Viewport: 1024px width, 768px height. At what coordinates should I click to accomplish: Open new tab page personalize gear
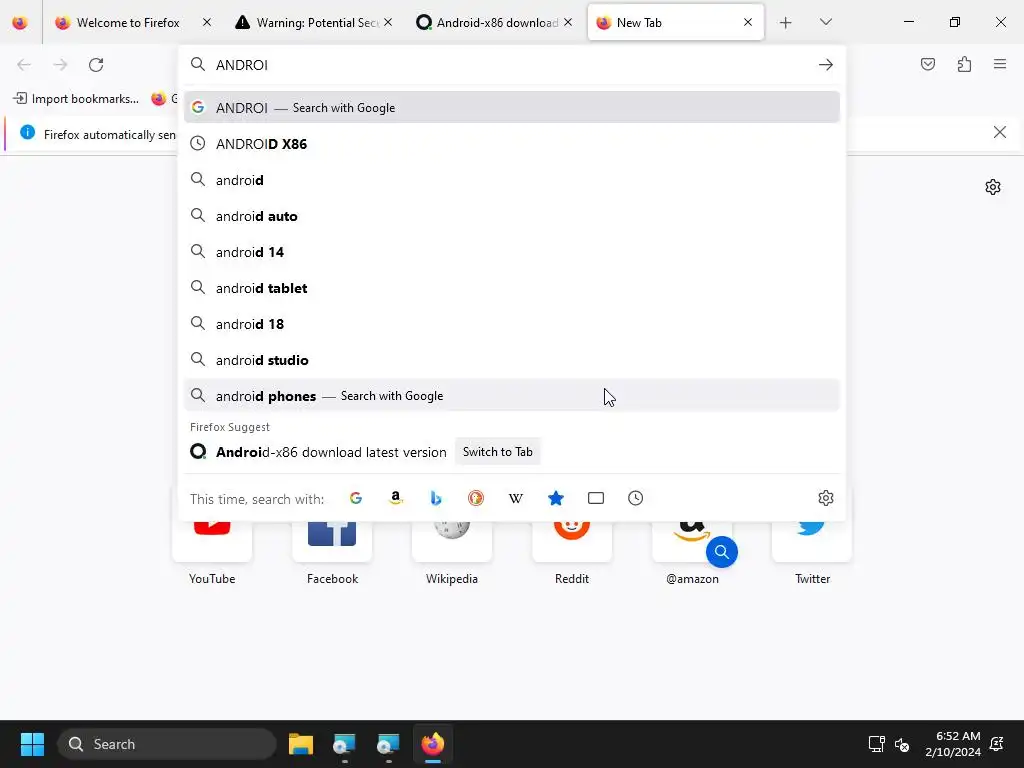pyautogui.click(x=993, y=187)
